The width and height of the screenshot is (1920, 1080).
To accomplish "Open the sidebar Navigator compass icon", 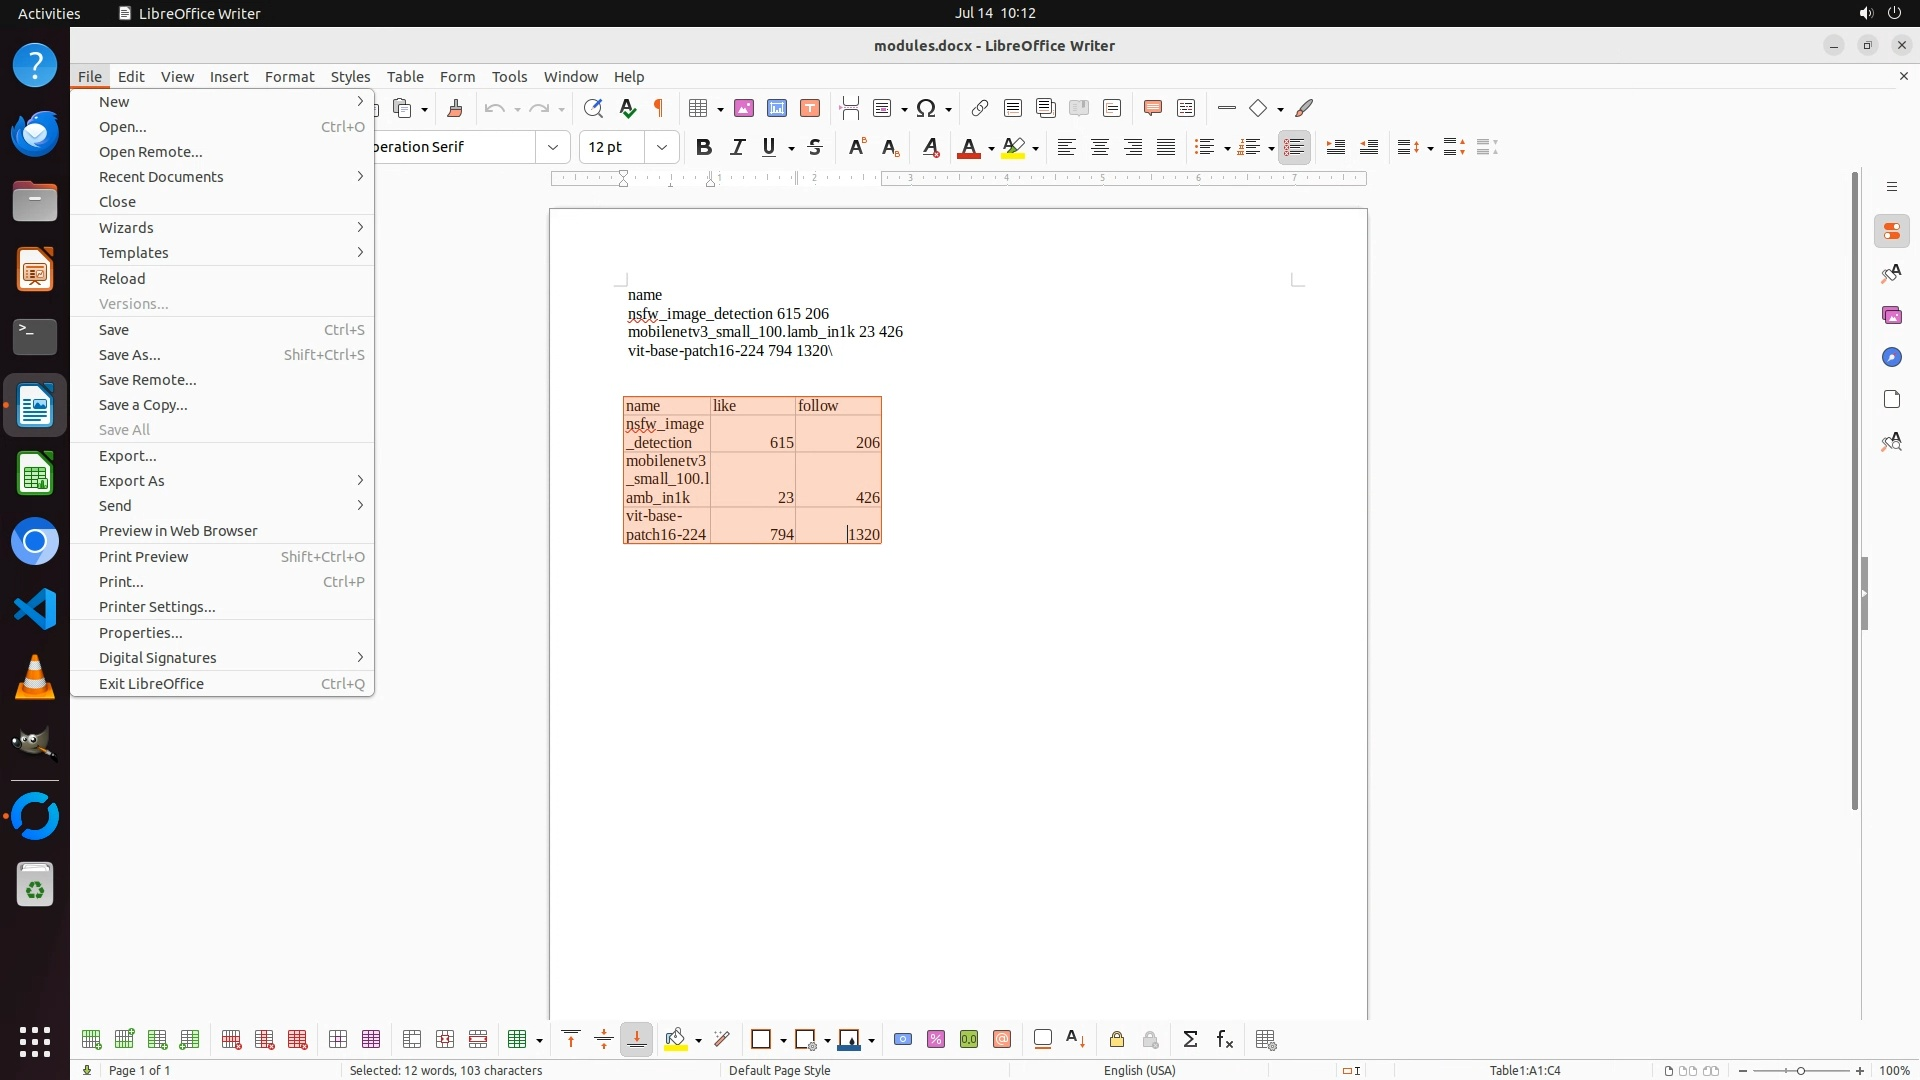I will click(1891, 357).
